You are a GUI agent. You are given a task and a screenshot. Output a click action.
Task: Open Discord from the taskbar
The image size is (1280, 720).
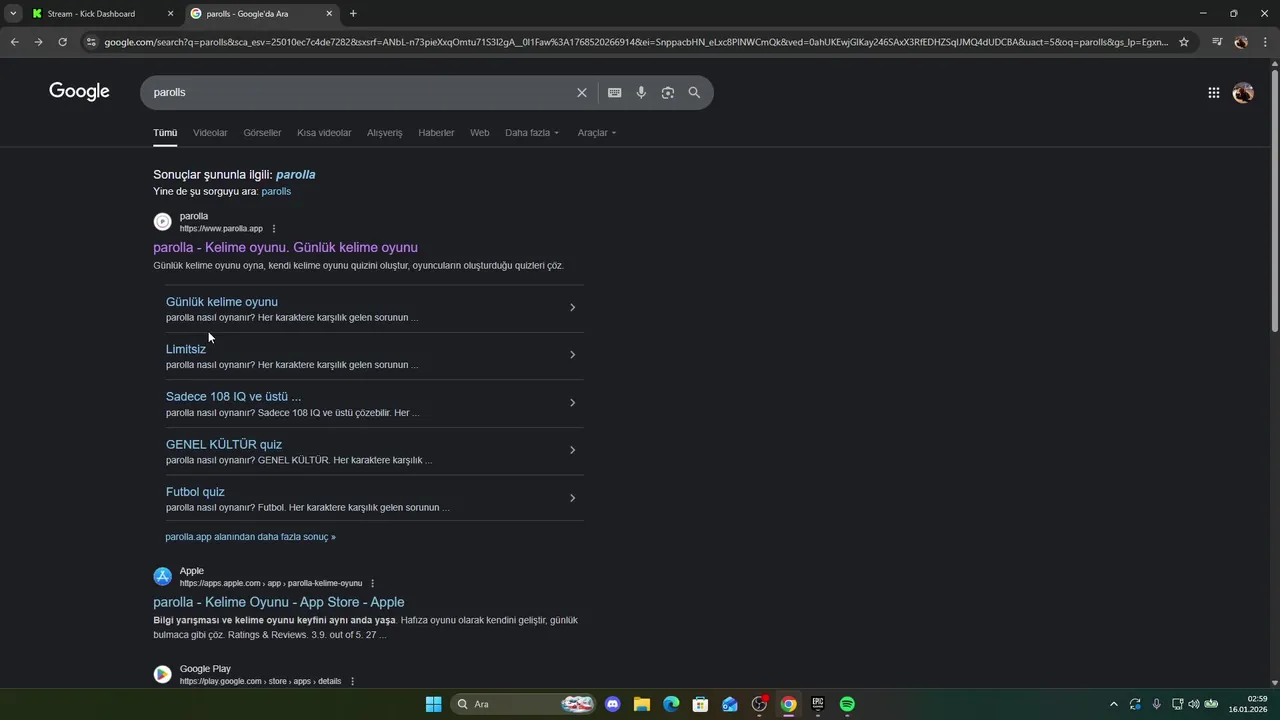(x=613, y=704)
